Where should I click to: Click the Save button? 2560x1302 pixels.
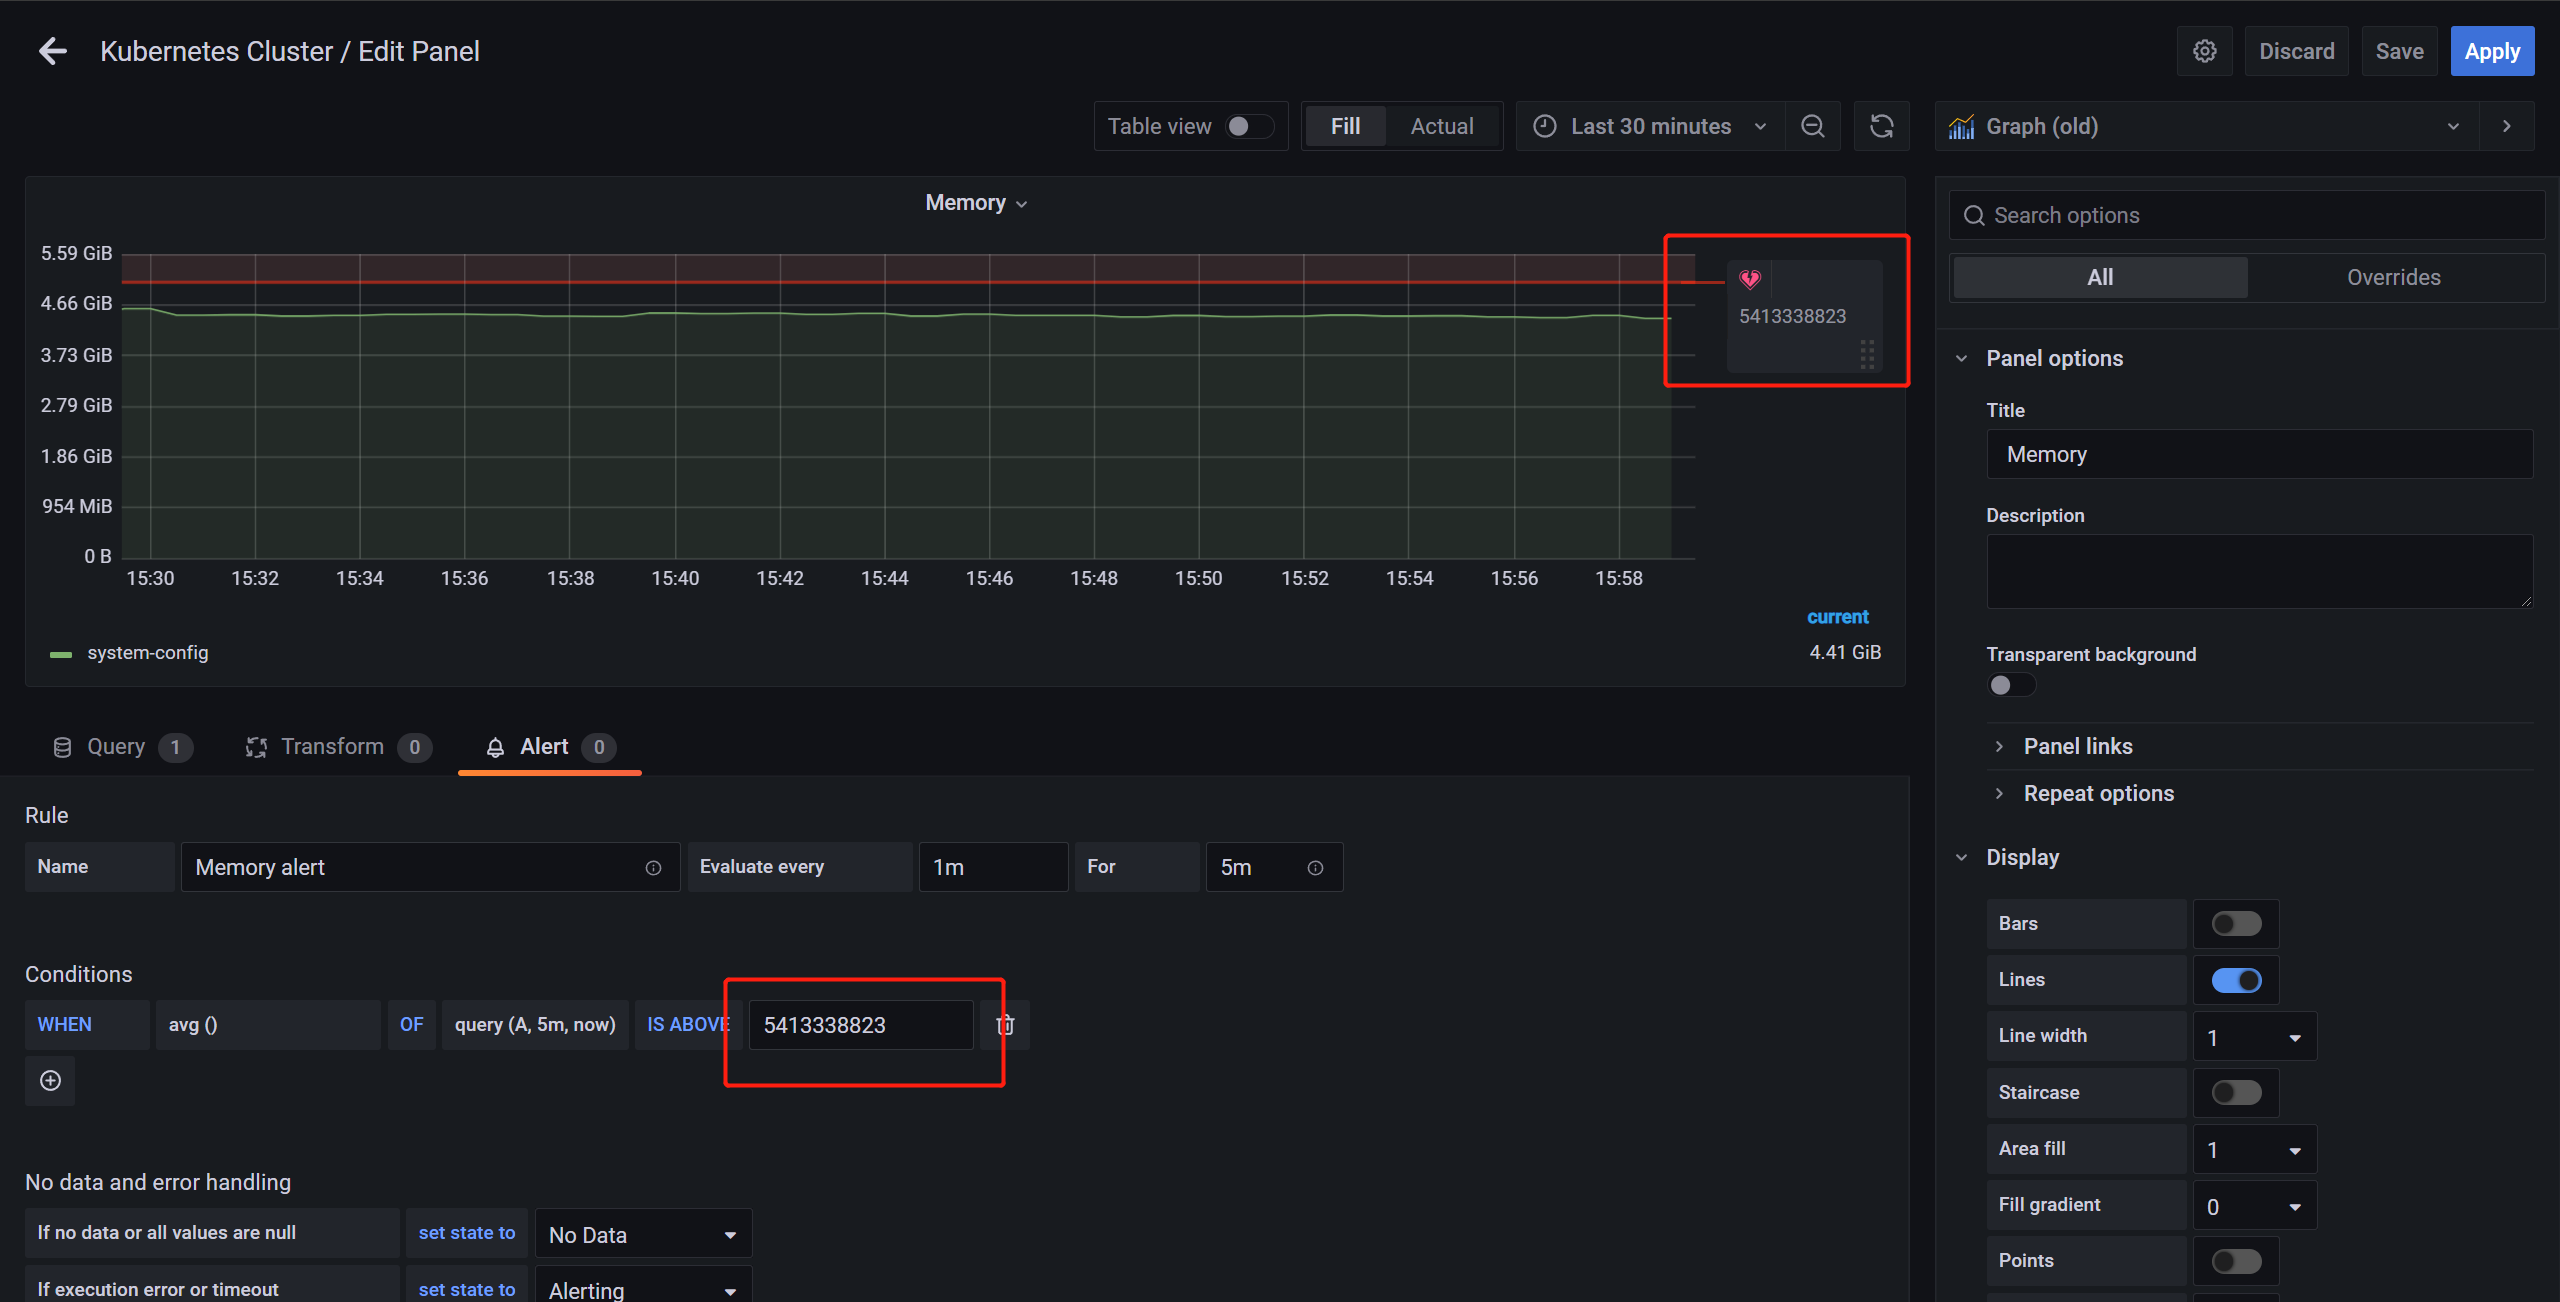tap(2399, 51)
